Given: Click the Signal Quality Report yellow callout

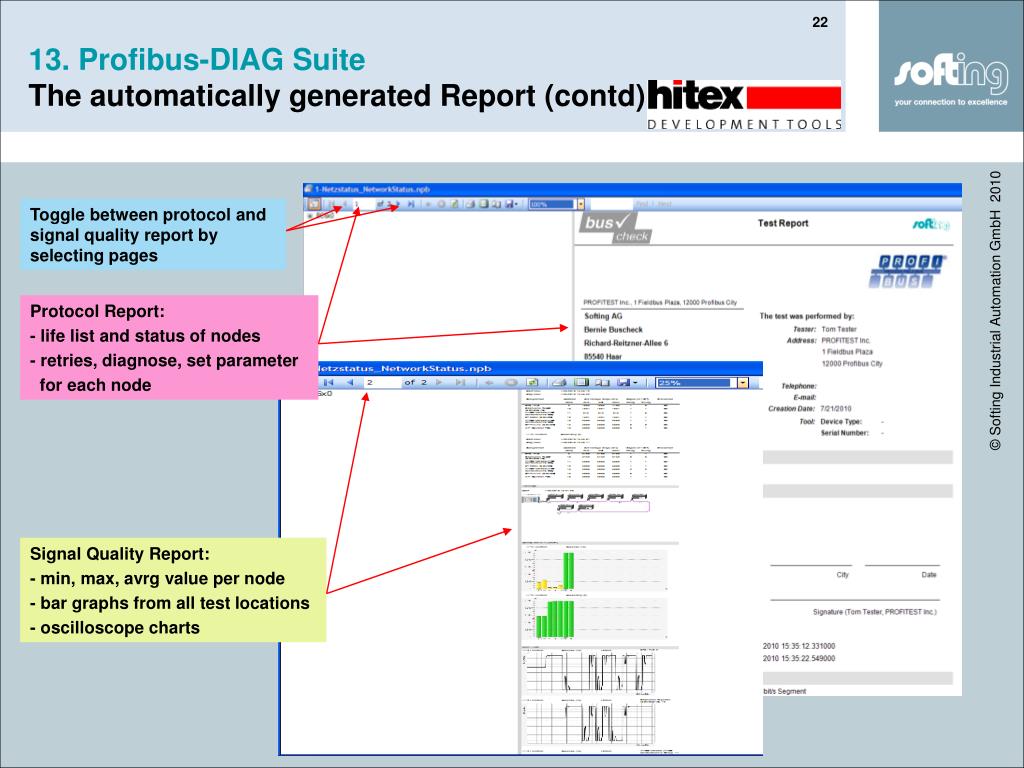Looking at the screenshot, I should [173, 590].
